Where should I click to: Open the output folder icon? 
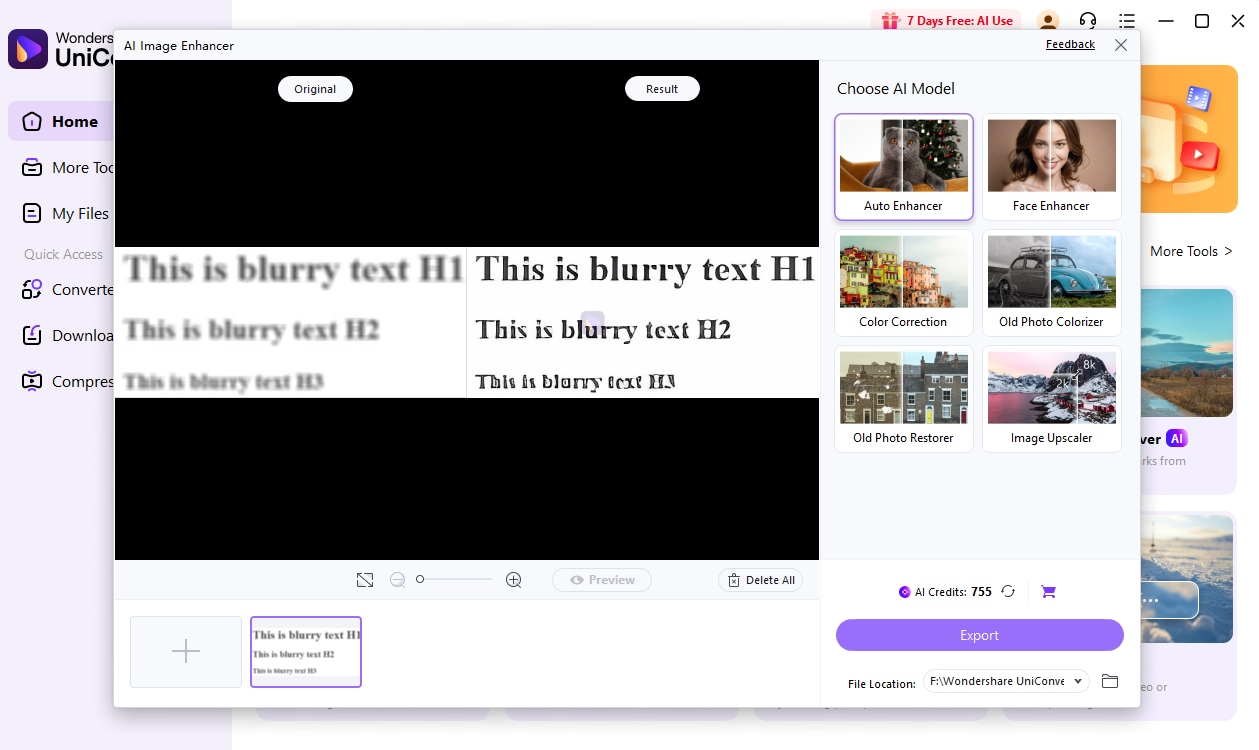[x=1110, y=681]
